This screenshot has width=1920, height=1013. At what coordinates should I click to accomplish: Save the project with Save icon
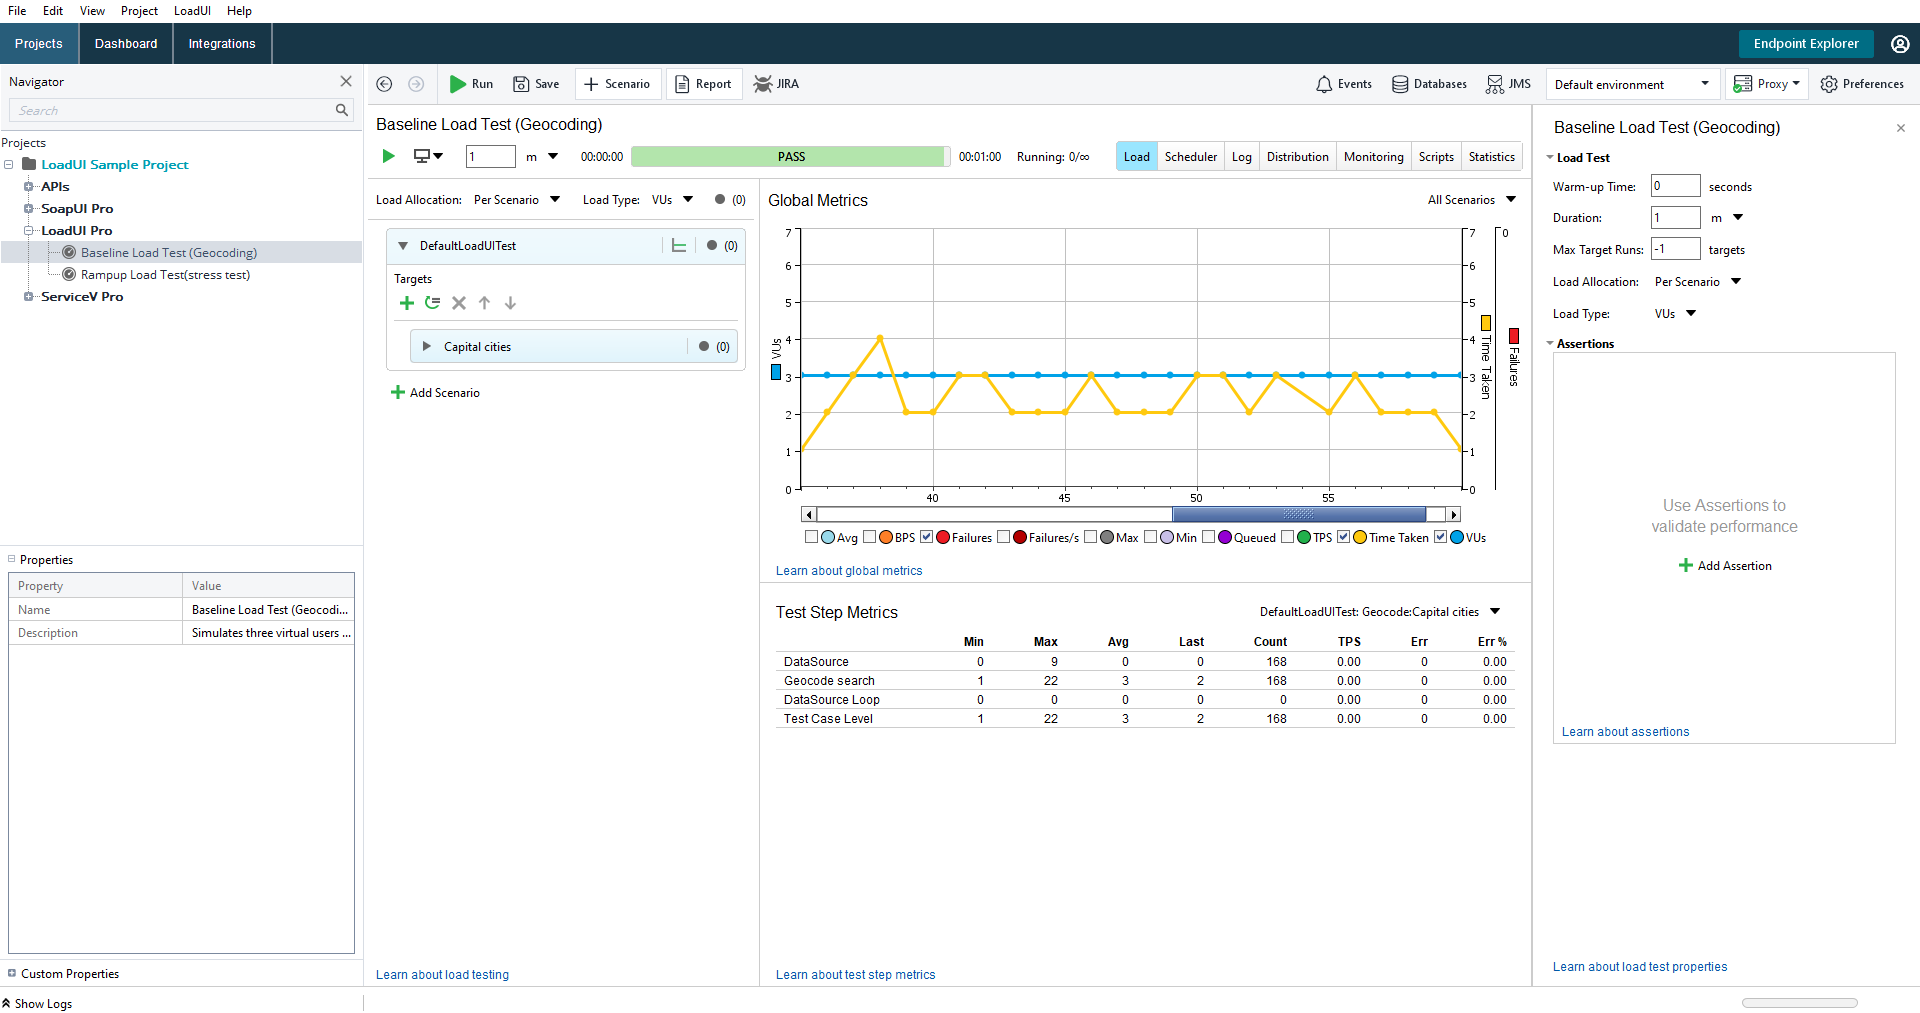coord(536,84)
